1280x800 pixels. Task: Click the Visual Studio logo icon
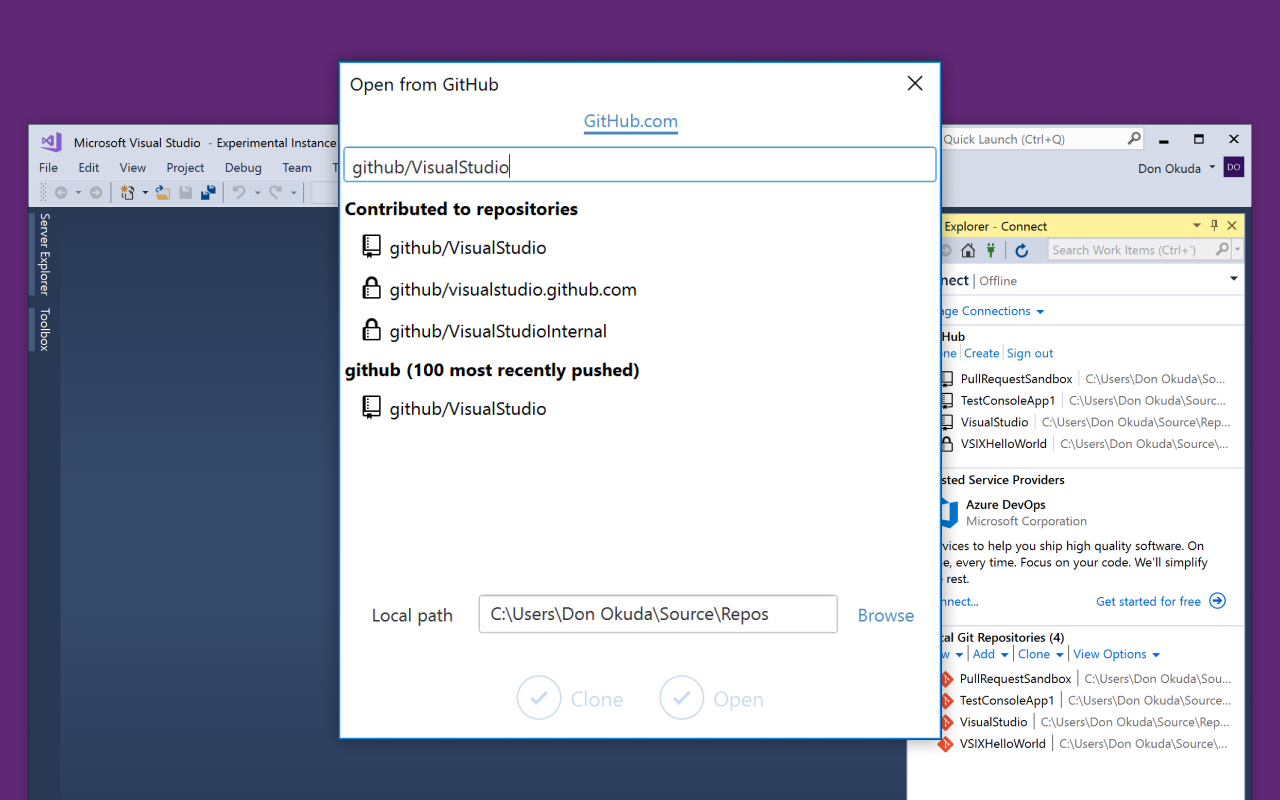click(x=51, y=142)
